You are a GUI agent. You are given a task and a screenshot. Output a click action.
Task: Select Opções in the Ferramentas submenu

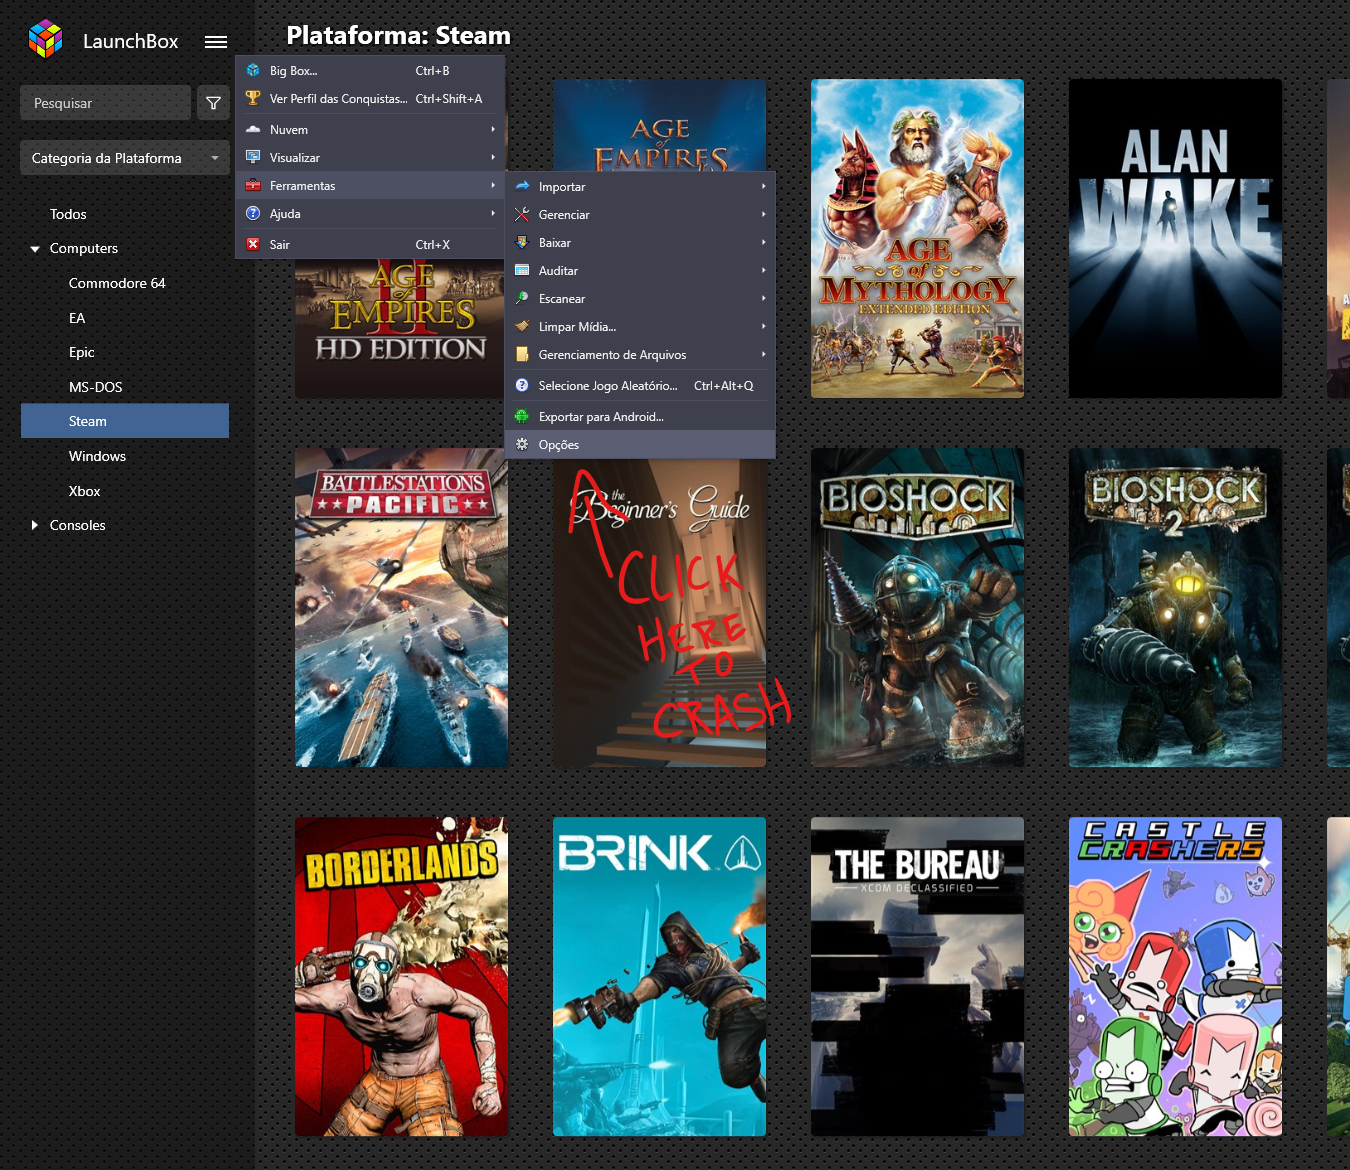pyautogui.click(x=640, y=444)
